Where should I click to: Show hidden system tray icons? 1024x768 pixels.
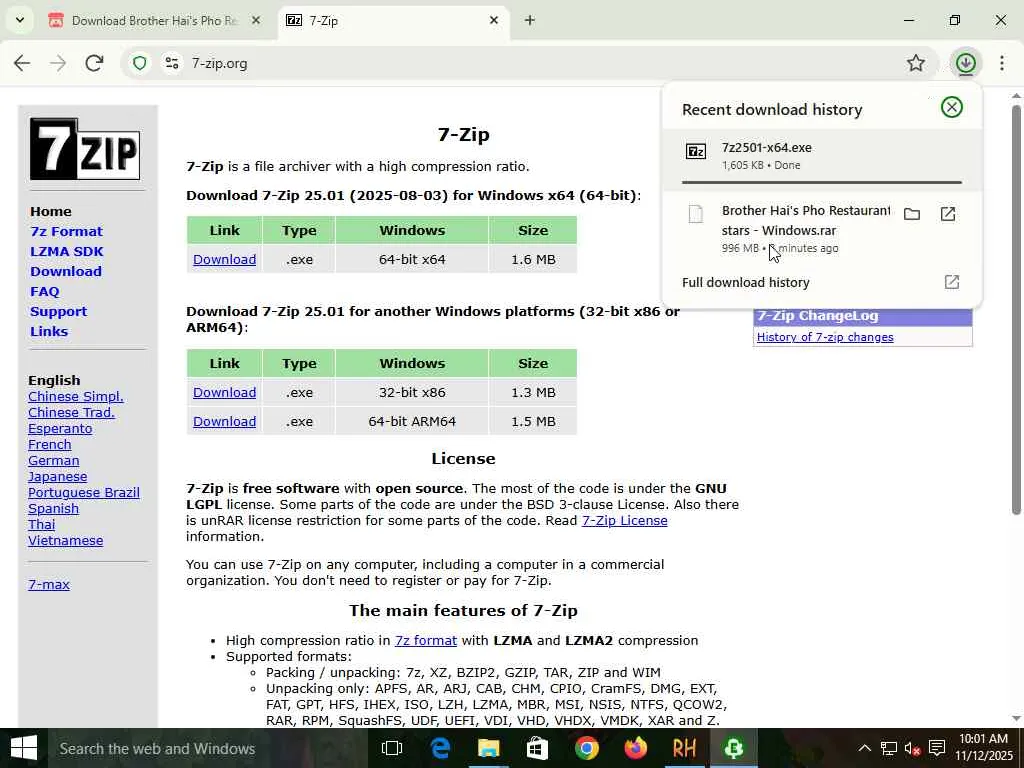864,748
